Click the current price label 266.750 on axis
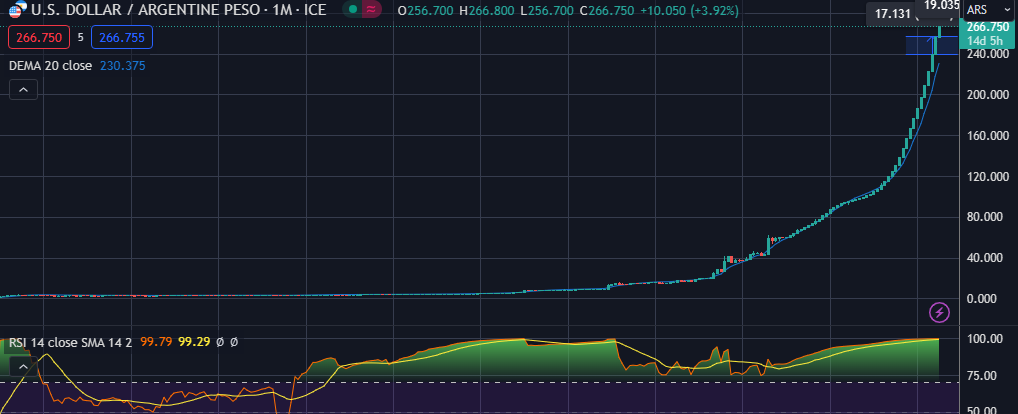 point(987,27)
